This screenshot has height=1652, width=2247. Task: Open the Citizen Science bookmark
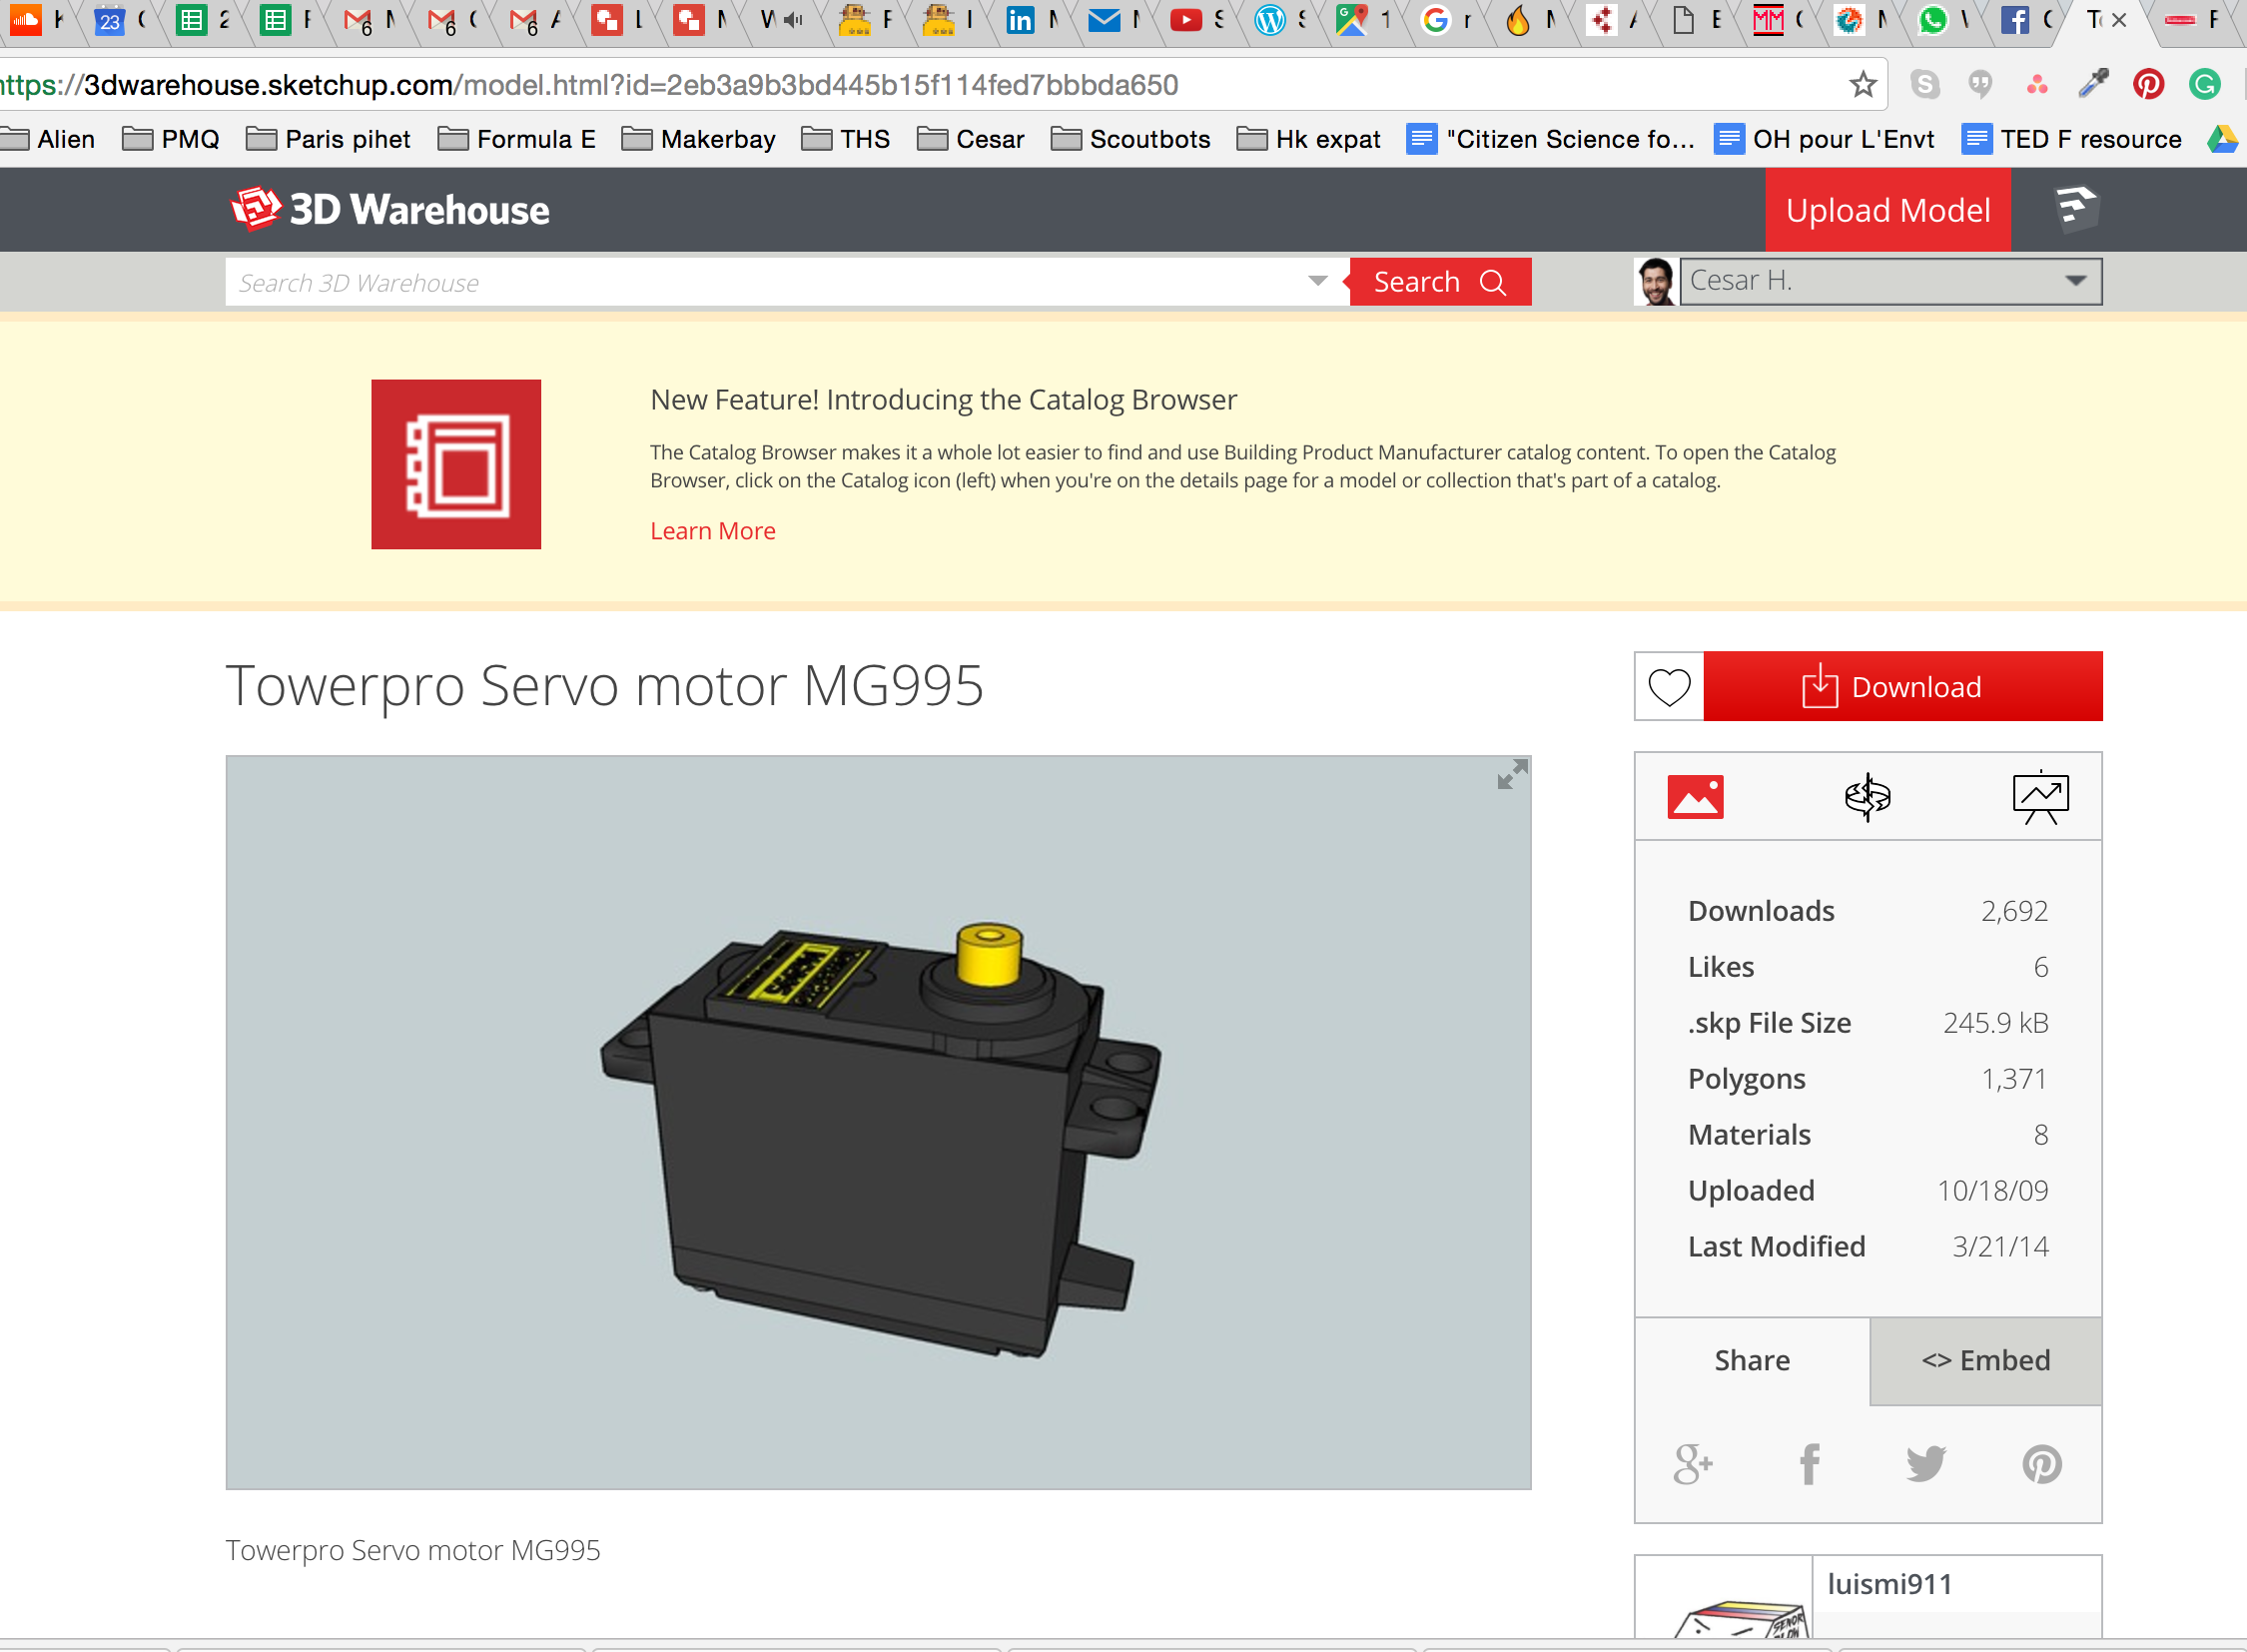pos(1551,139)
